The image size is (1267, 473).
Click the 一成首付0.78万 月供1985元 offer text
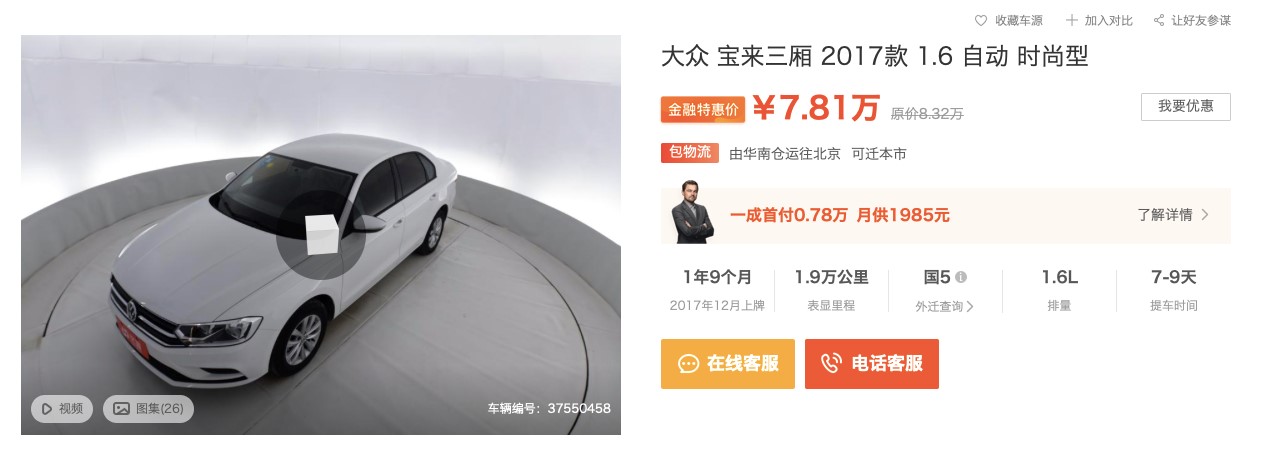click(840, 215)
